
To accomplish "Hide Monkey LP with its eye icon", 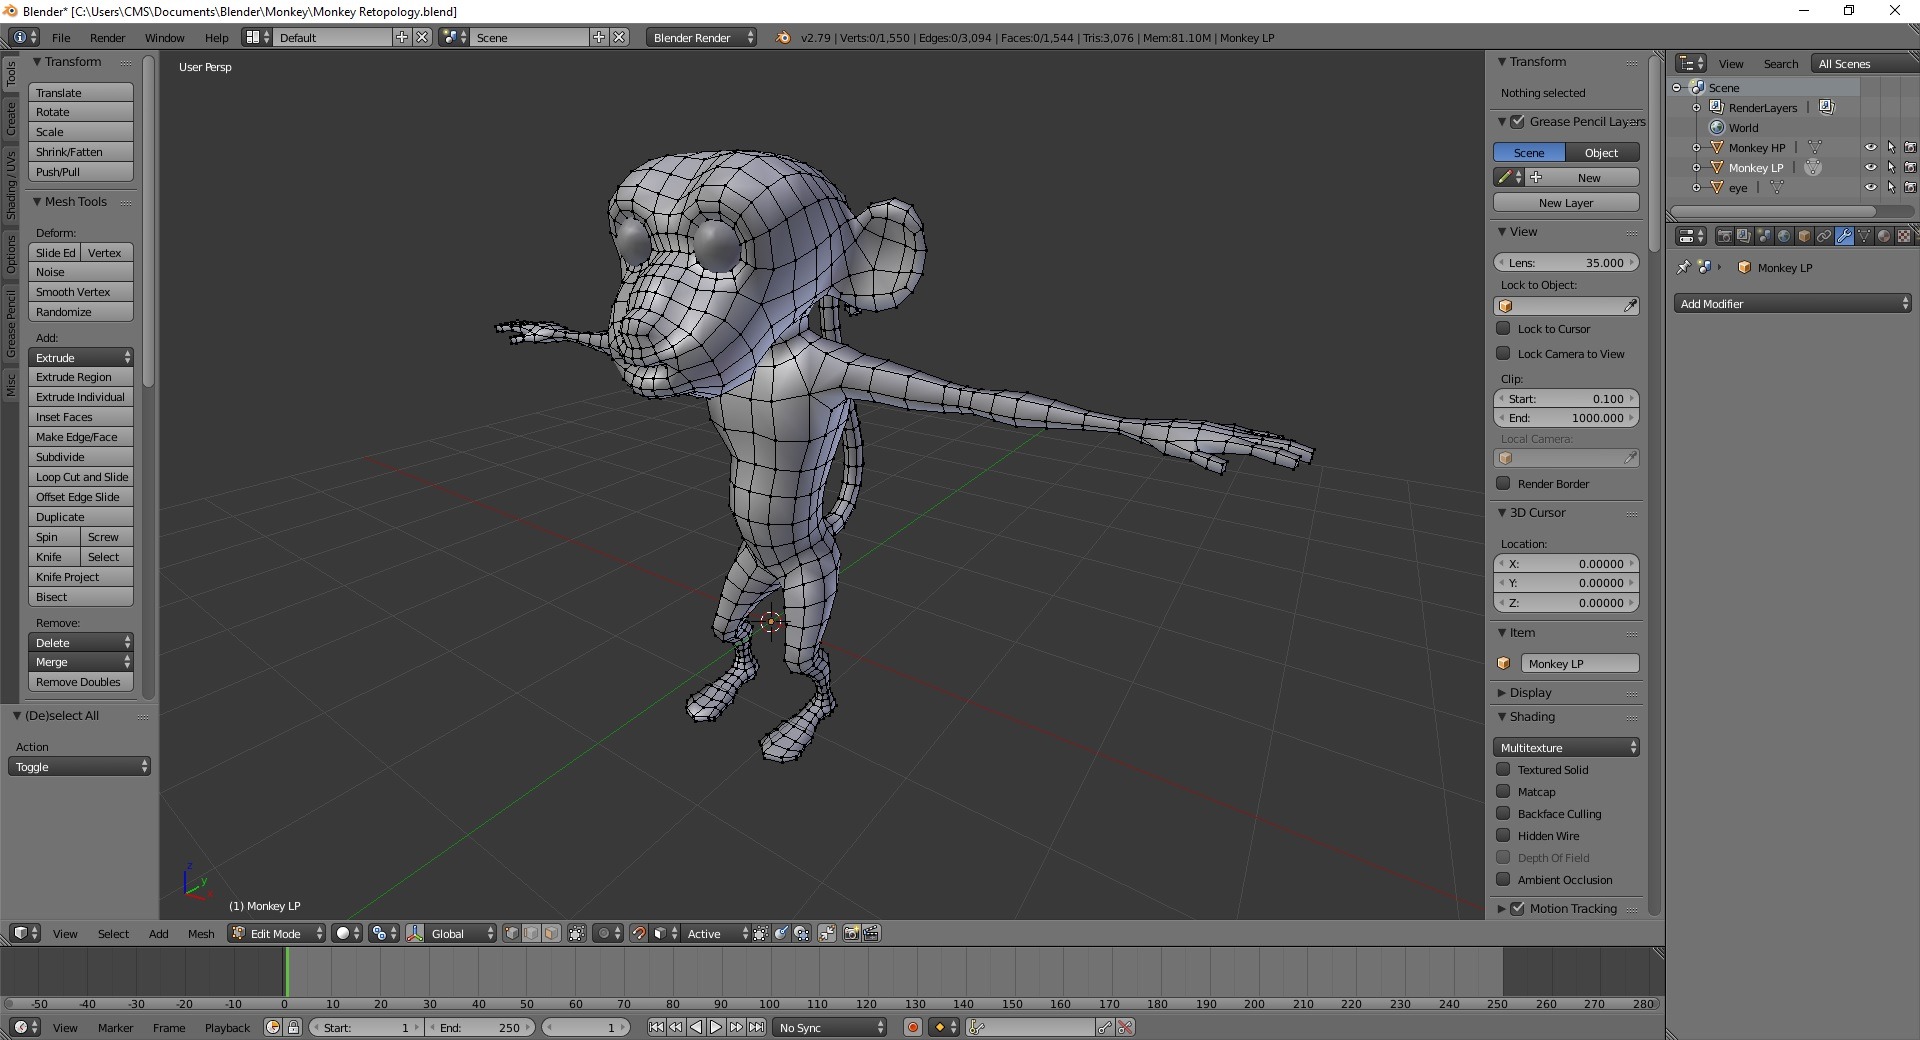I will pos(1870,167).
